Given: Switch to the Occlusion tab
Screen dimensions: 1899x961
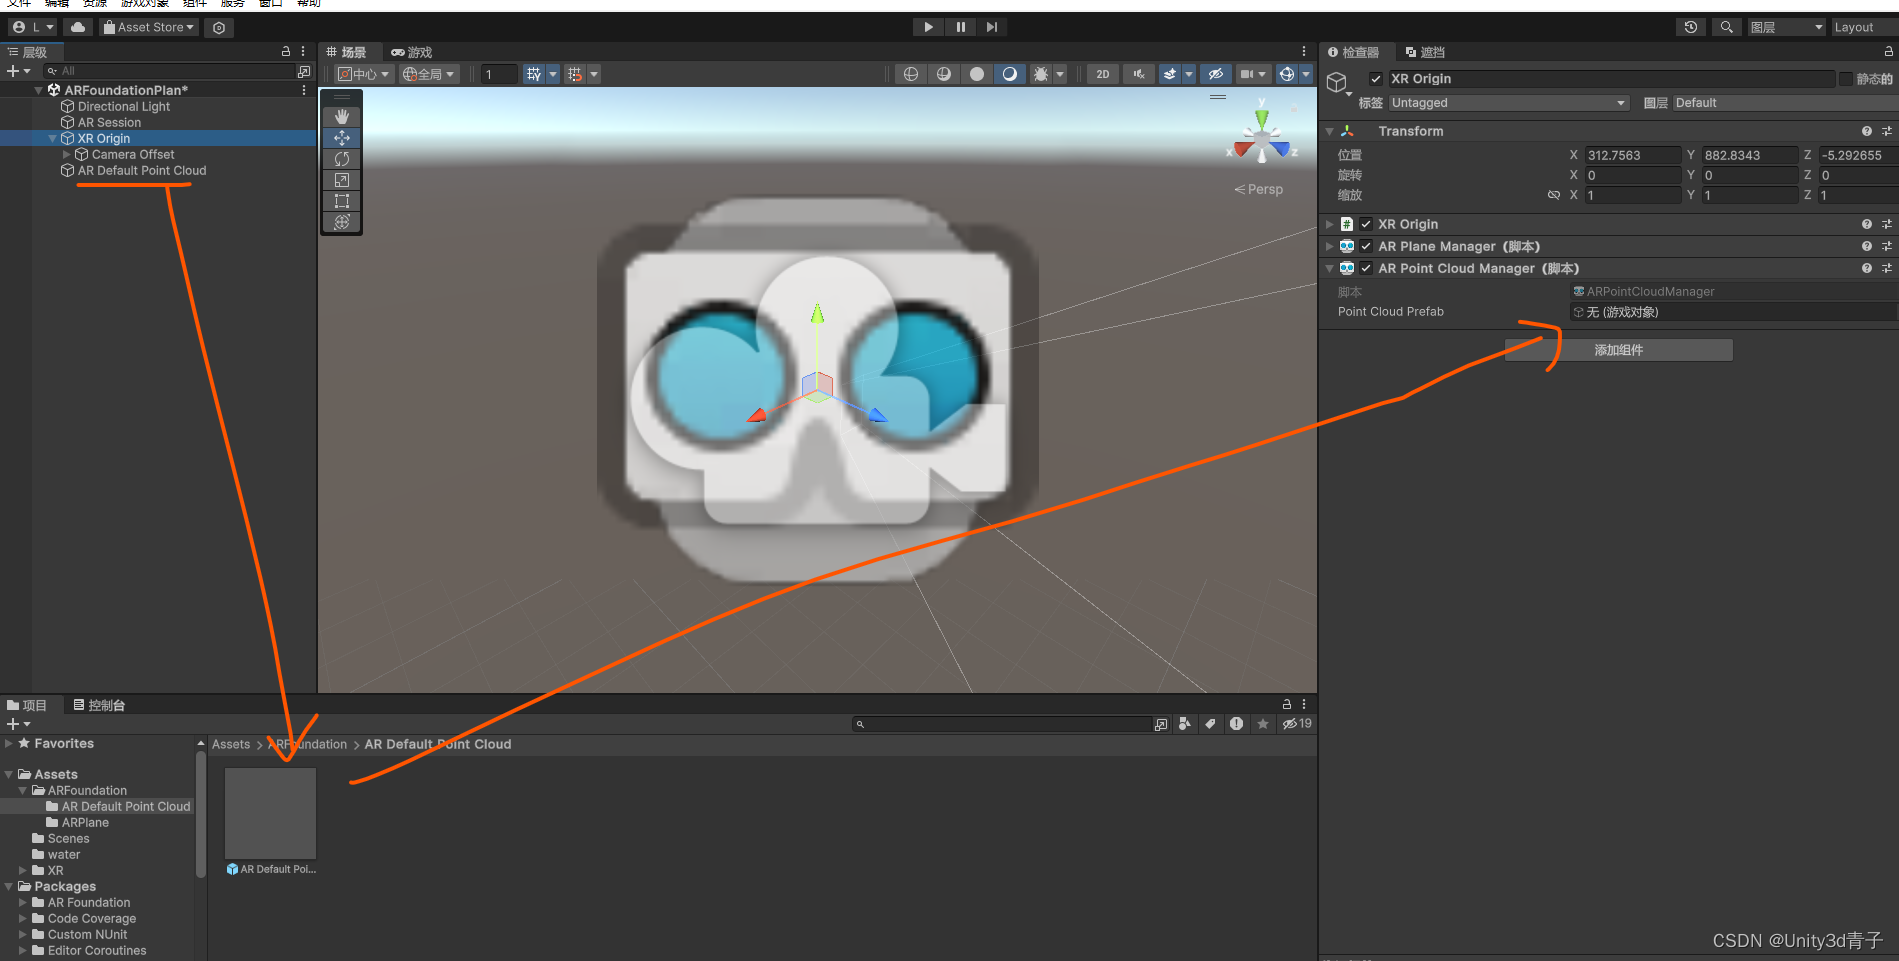Looking at the screenshot, I should click(1425, 52).
